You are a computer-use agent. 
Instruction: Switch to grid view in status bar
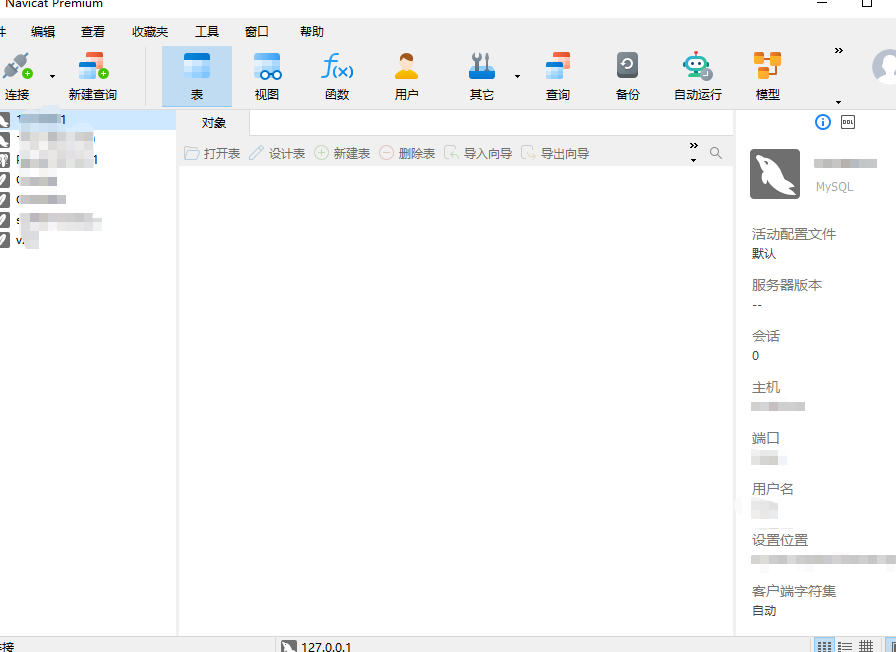tap(866, 645)
